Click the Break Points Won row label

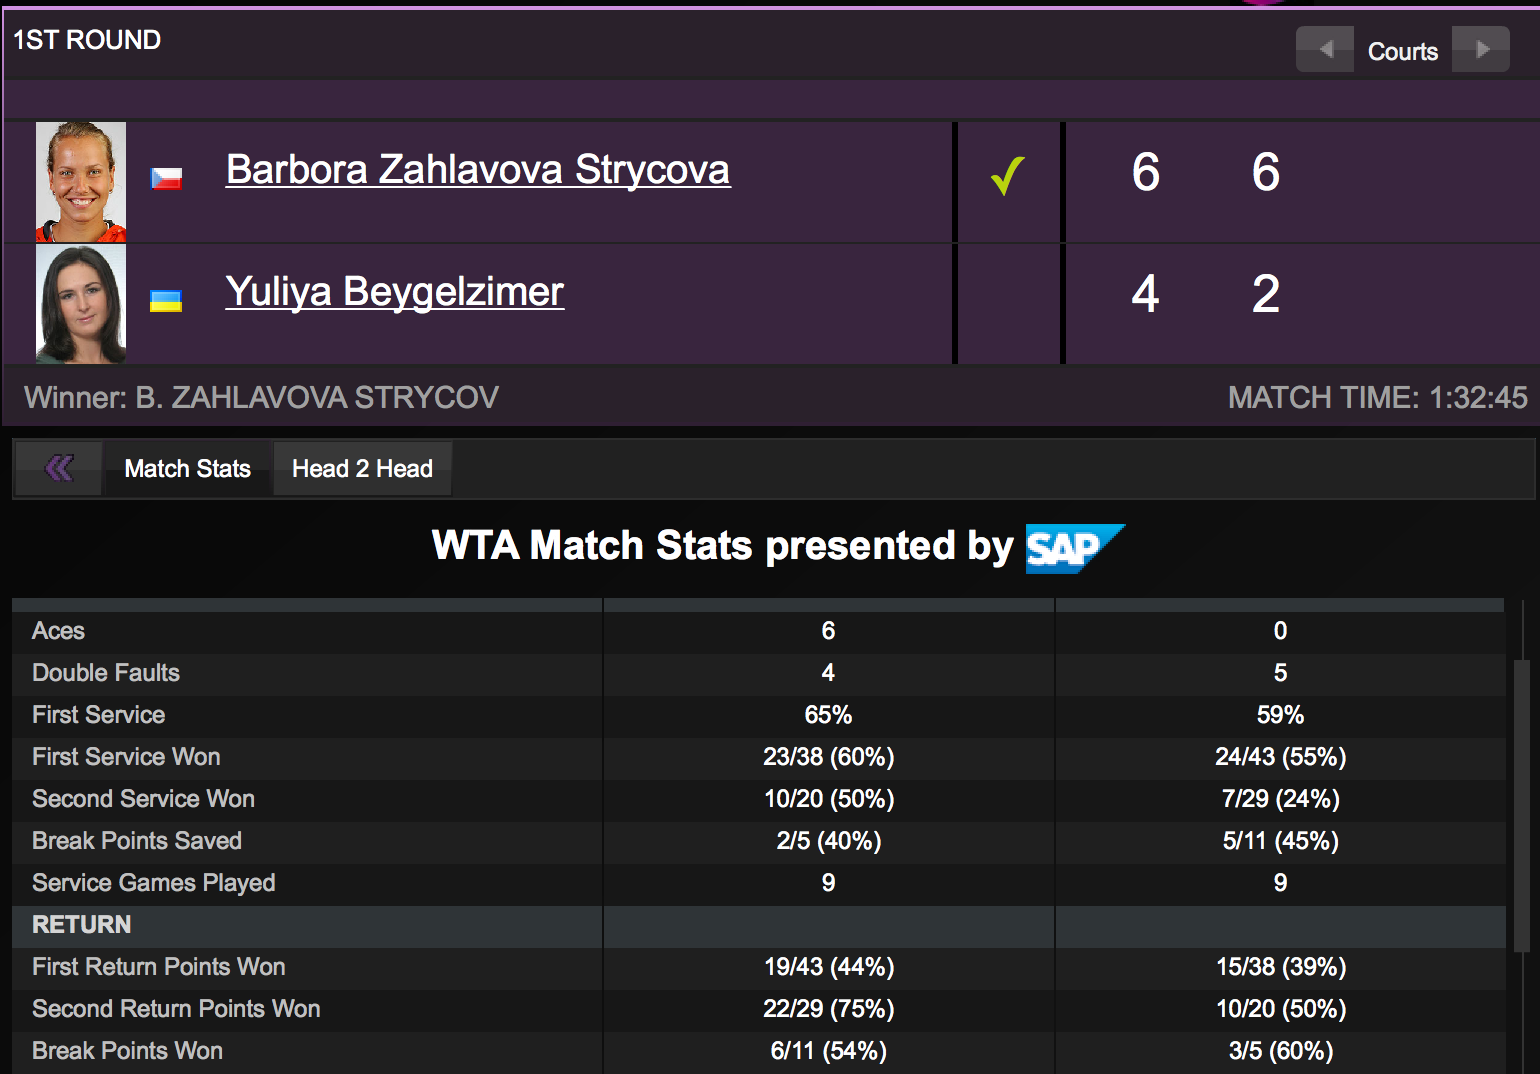[127, 1051]
